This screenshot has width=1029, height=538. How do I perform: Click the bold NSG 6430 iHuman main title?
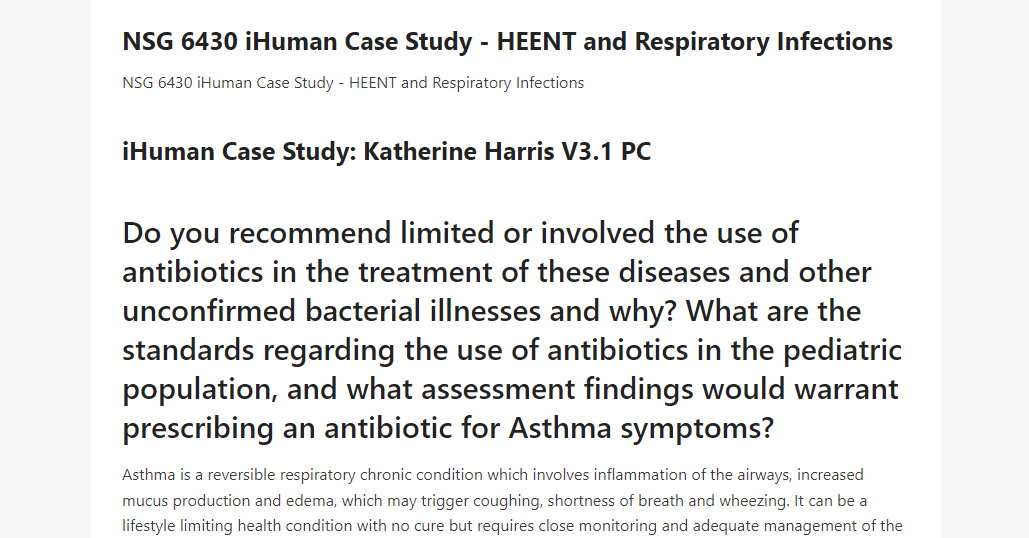click(x=507, y=41)
